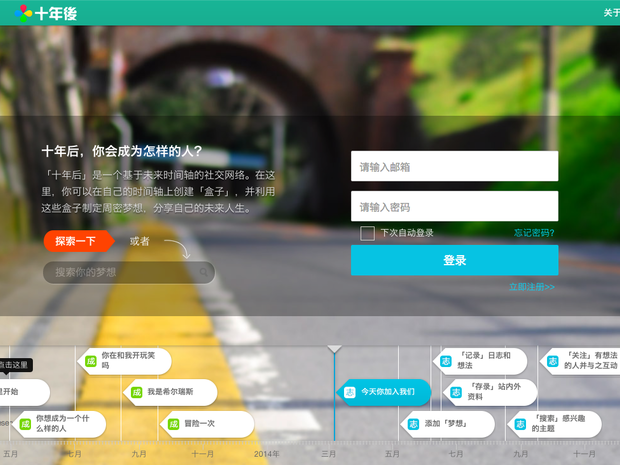620x465 pixels.
Task: Click the 立即注册>> link
Action: coord(531,287)
